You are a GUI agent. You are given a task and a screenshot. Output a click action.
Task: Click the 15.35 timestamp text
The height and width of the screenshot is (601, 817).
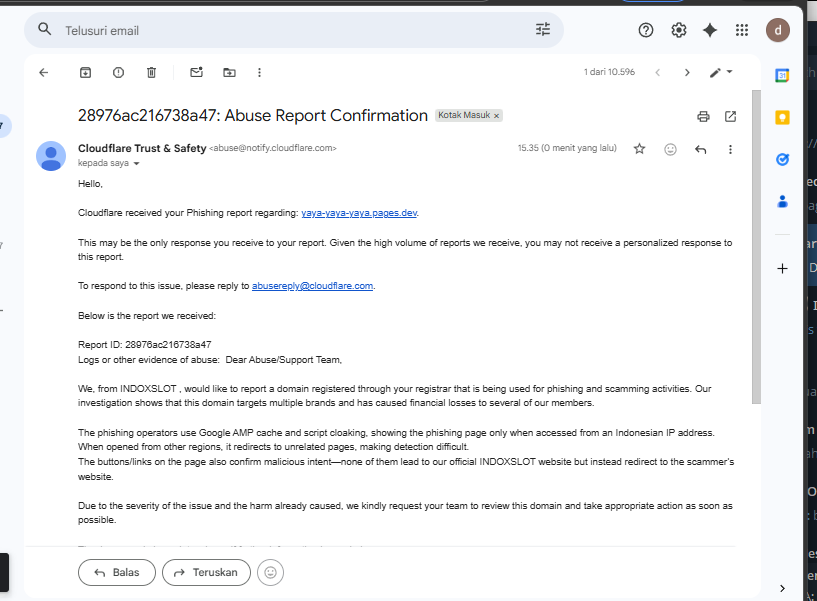[x=567, y=148]
